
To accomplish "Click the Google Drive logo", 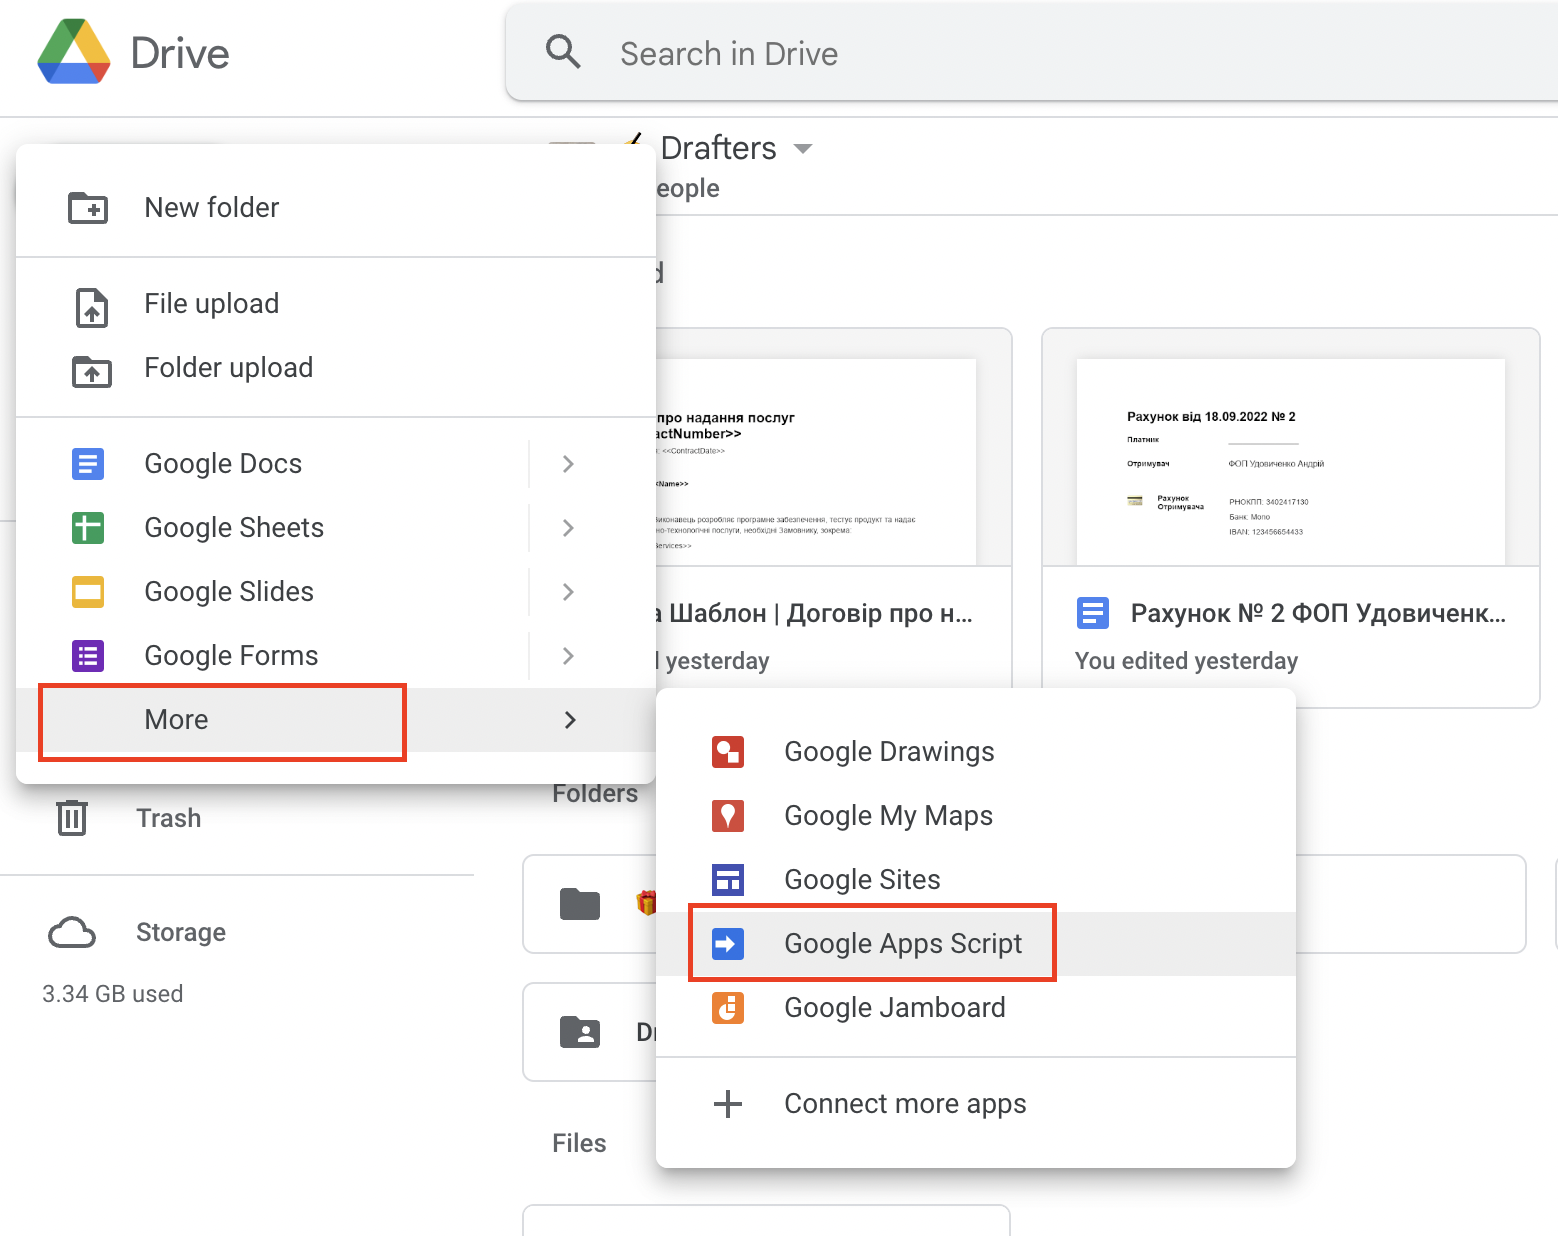I will click(74, 52).
